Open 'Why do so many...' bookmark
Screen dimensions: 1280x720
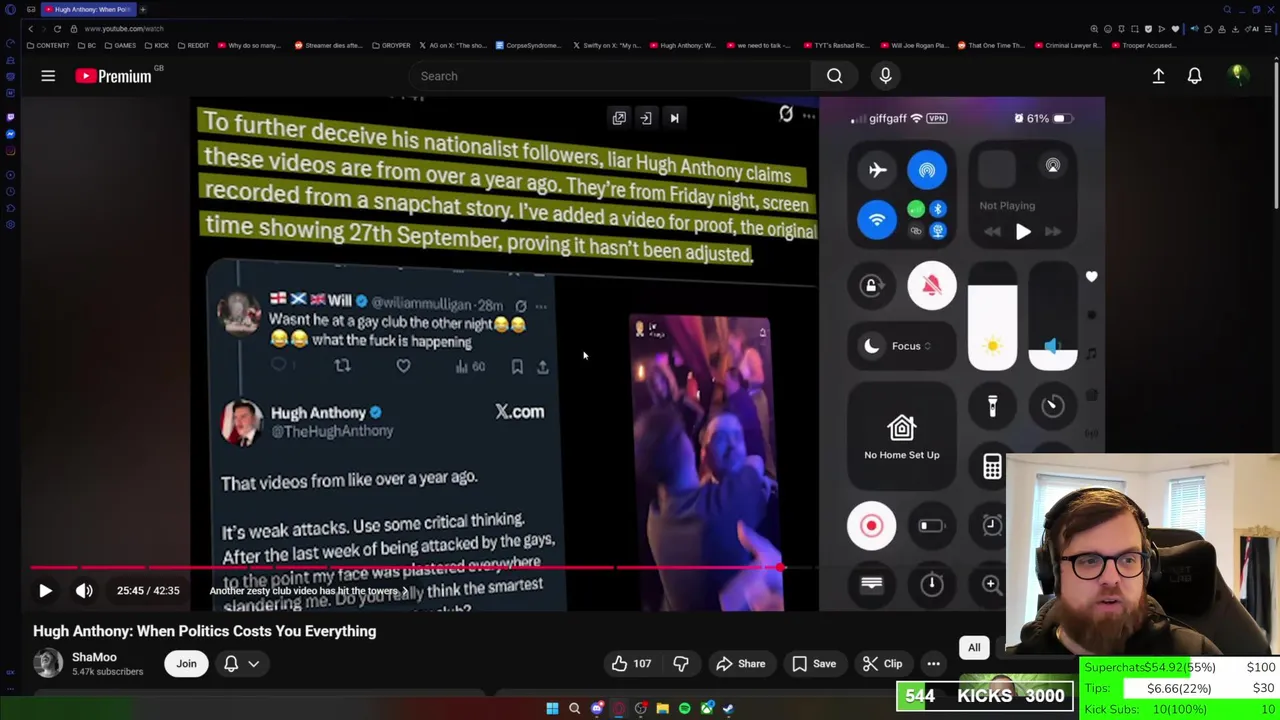249,45
